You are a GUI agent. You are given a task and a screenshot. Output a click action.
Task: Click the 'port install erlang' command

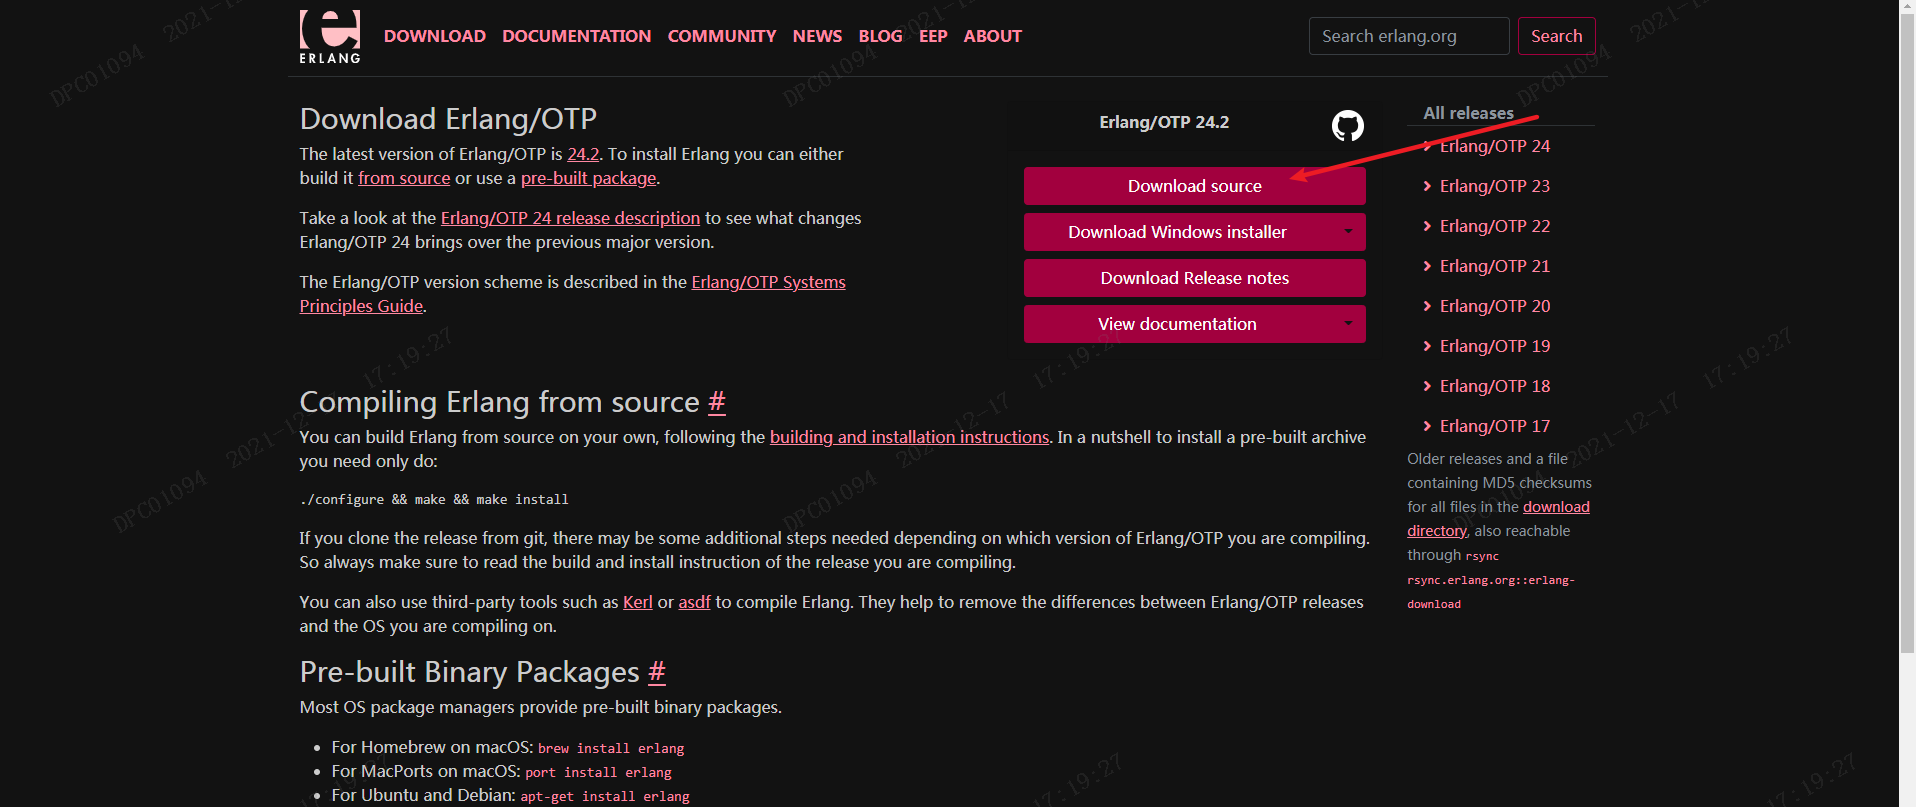pyautogui.click(x=598, y=772)
